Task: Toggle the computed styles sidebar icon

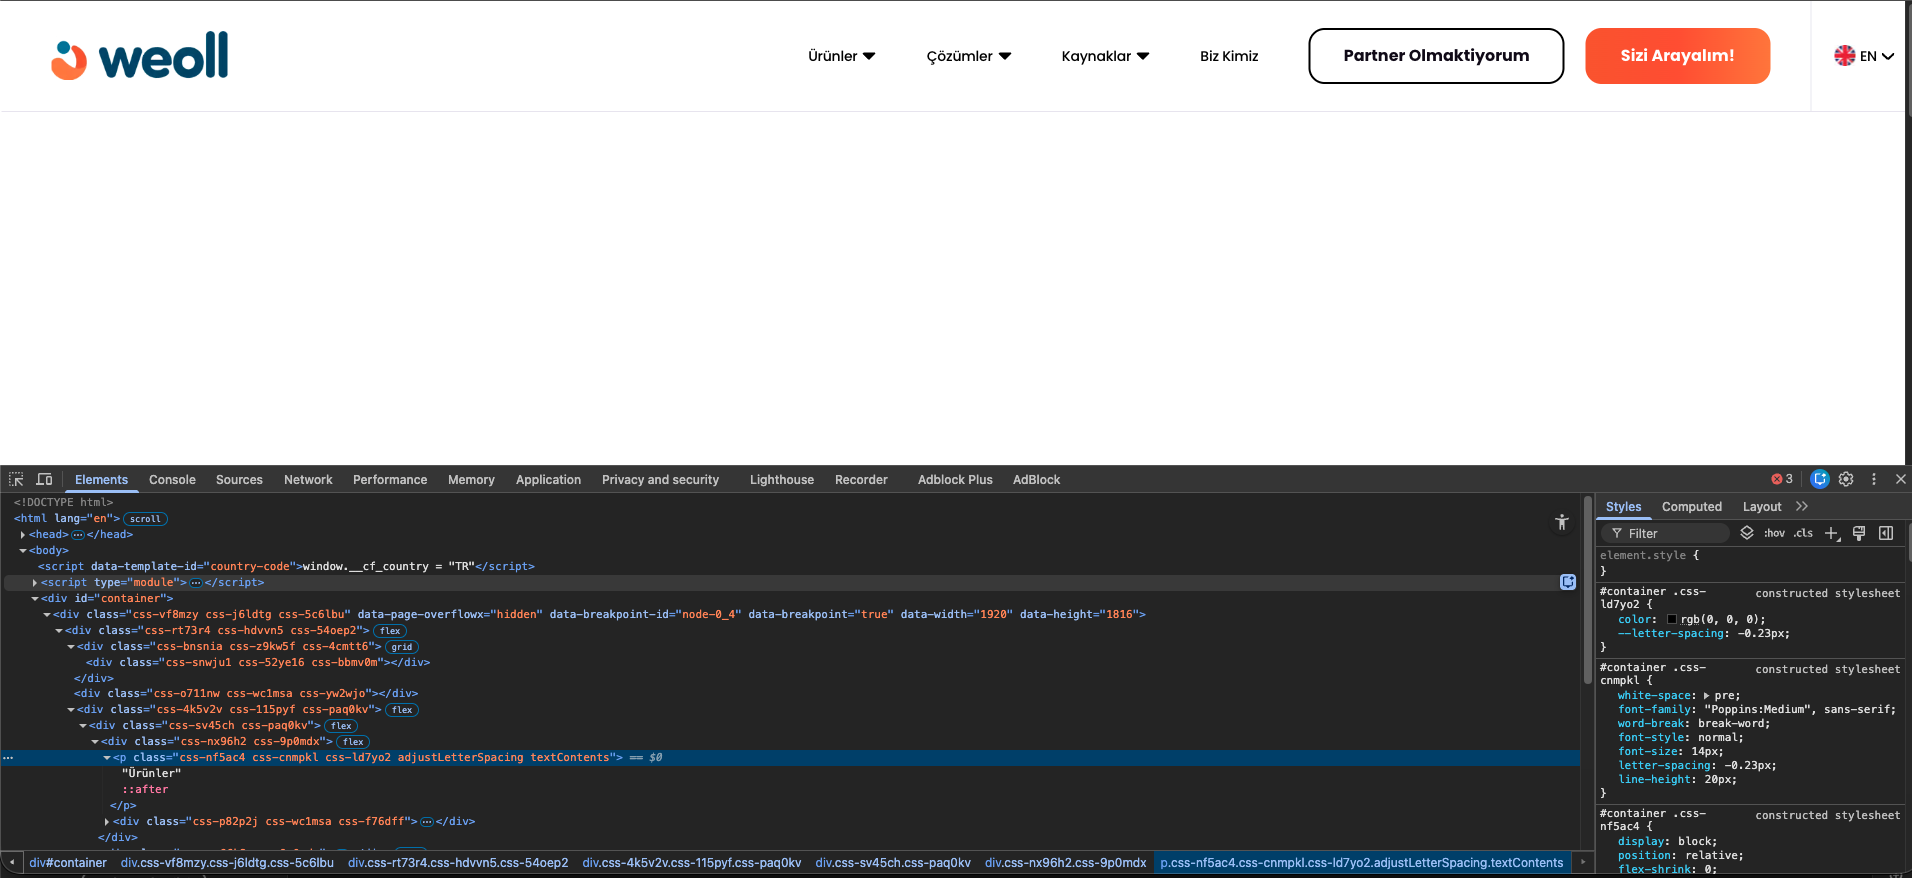Action: [1886, 534]
